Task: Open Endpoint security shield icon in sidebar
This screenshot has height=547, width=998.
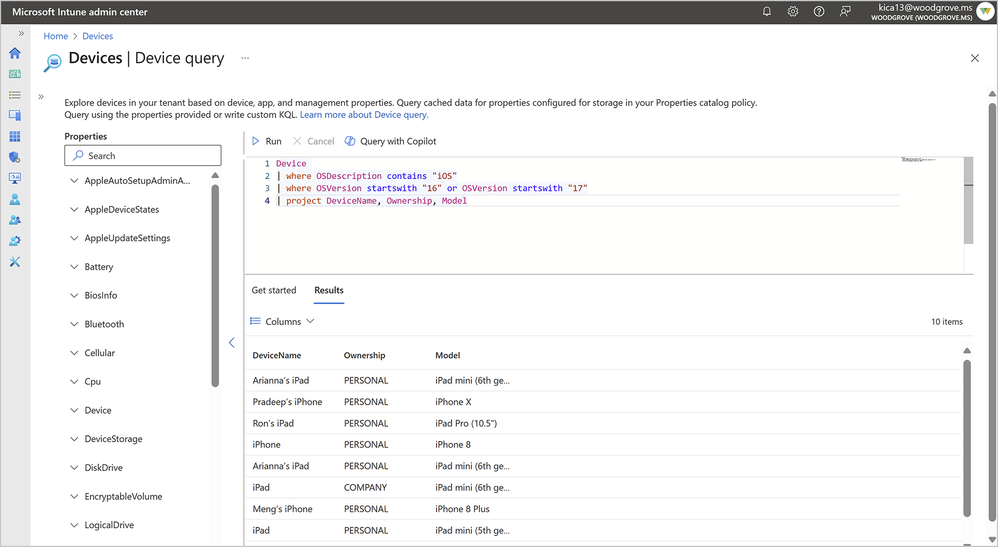Action: tap(14, 157)
